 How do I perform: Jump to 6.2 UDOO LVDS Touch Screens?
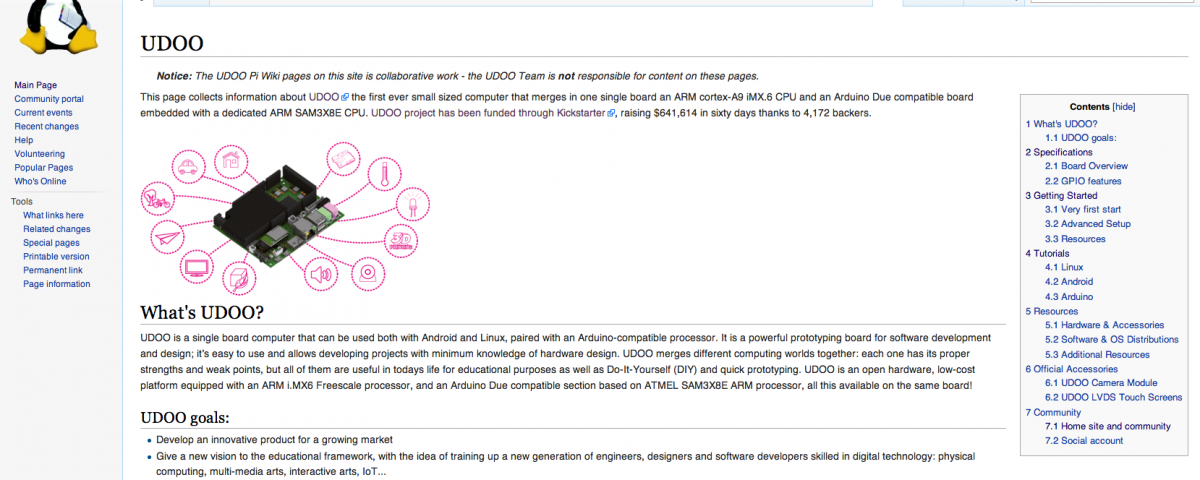pos(1114,397)
